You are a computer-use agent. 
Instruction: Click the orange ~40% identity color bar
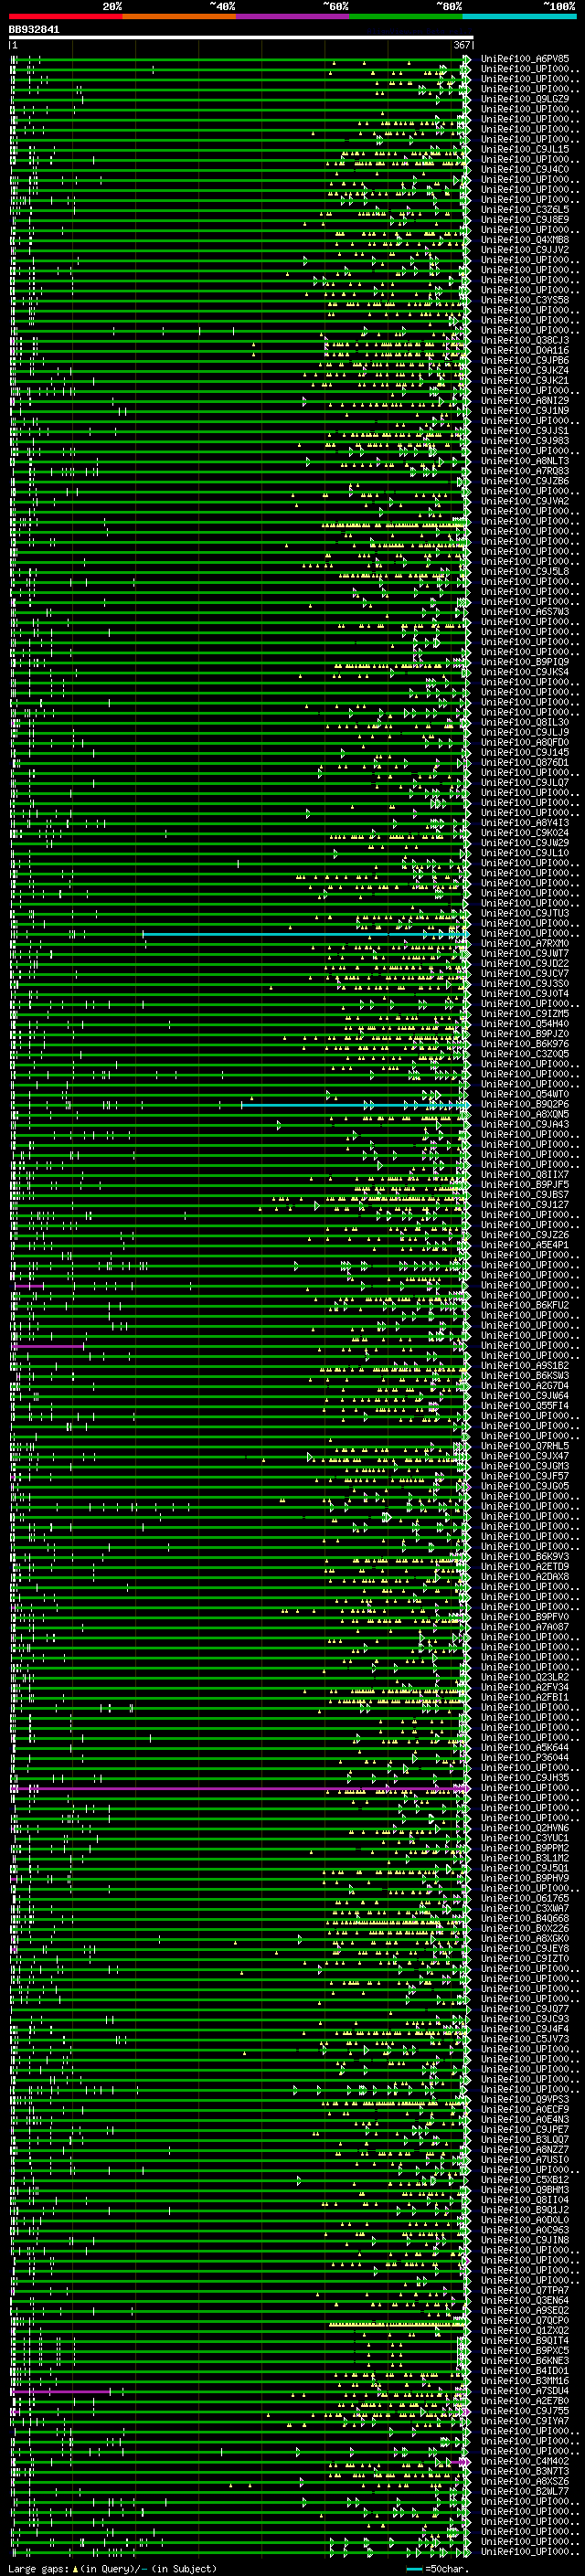[x=179, y=16]
